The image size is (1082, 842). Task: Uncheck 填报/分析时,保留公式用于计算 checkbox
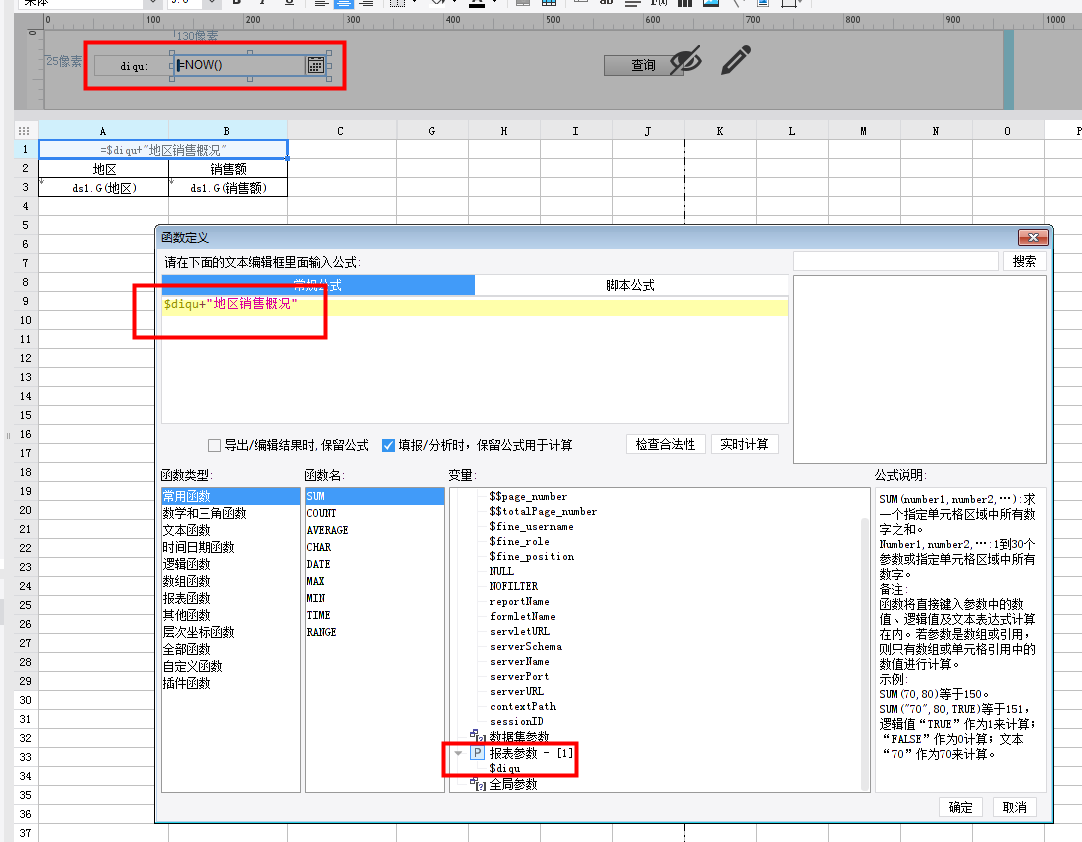pyautogui.click(x=389, y=445)
